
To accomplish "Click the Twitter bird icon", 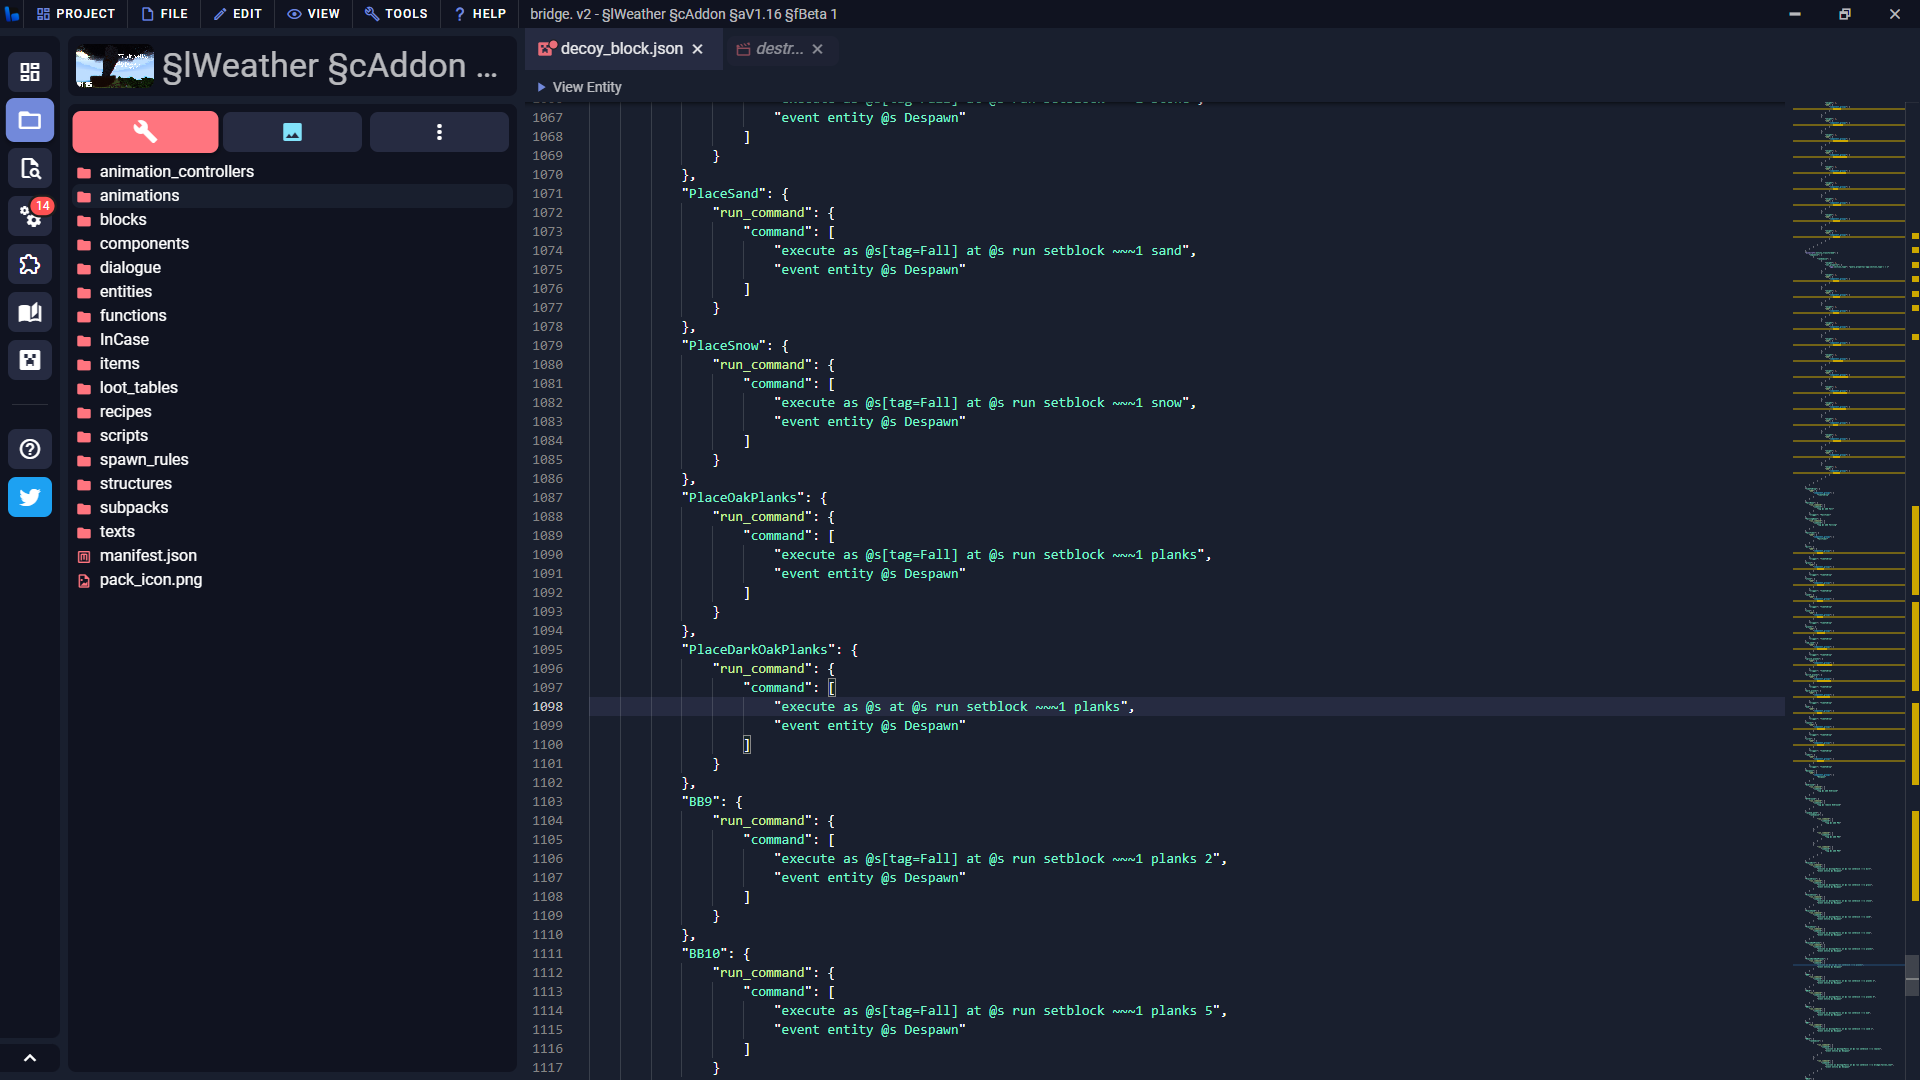I will coord(30,497).
